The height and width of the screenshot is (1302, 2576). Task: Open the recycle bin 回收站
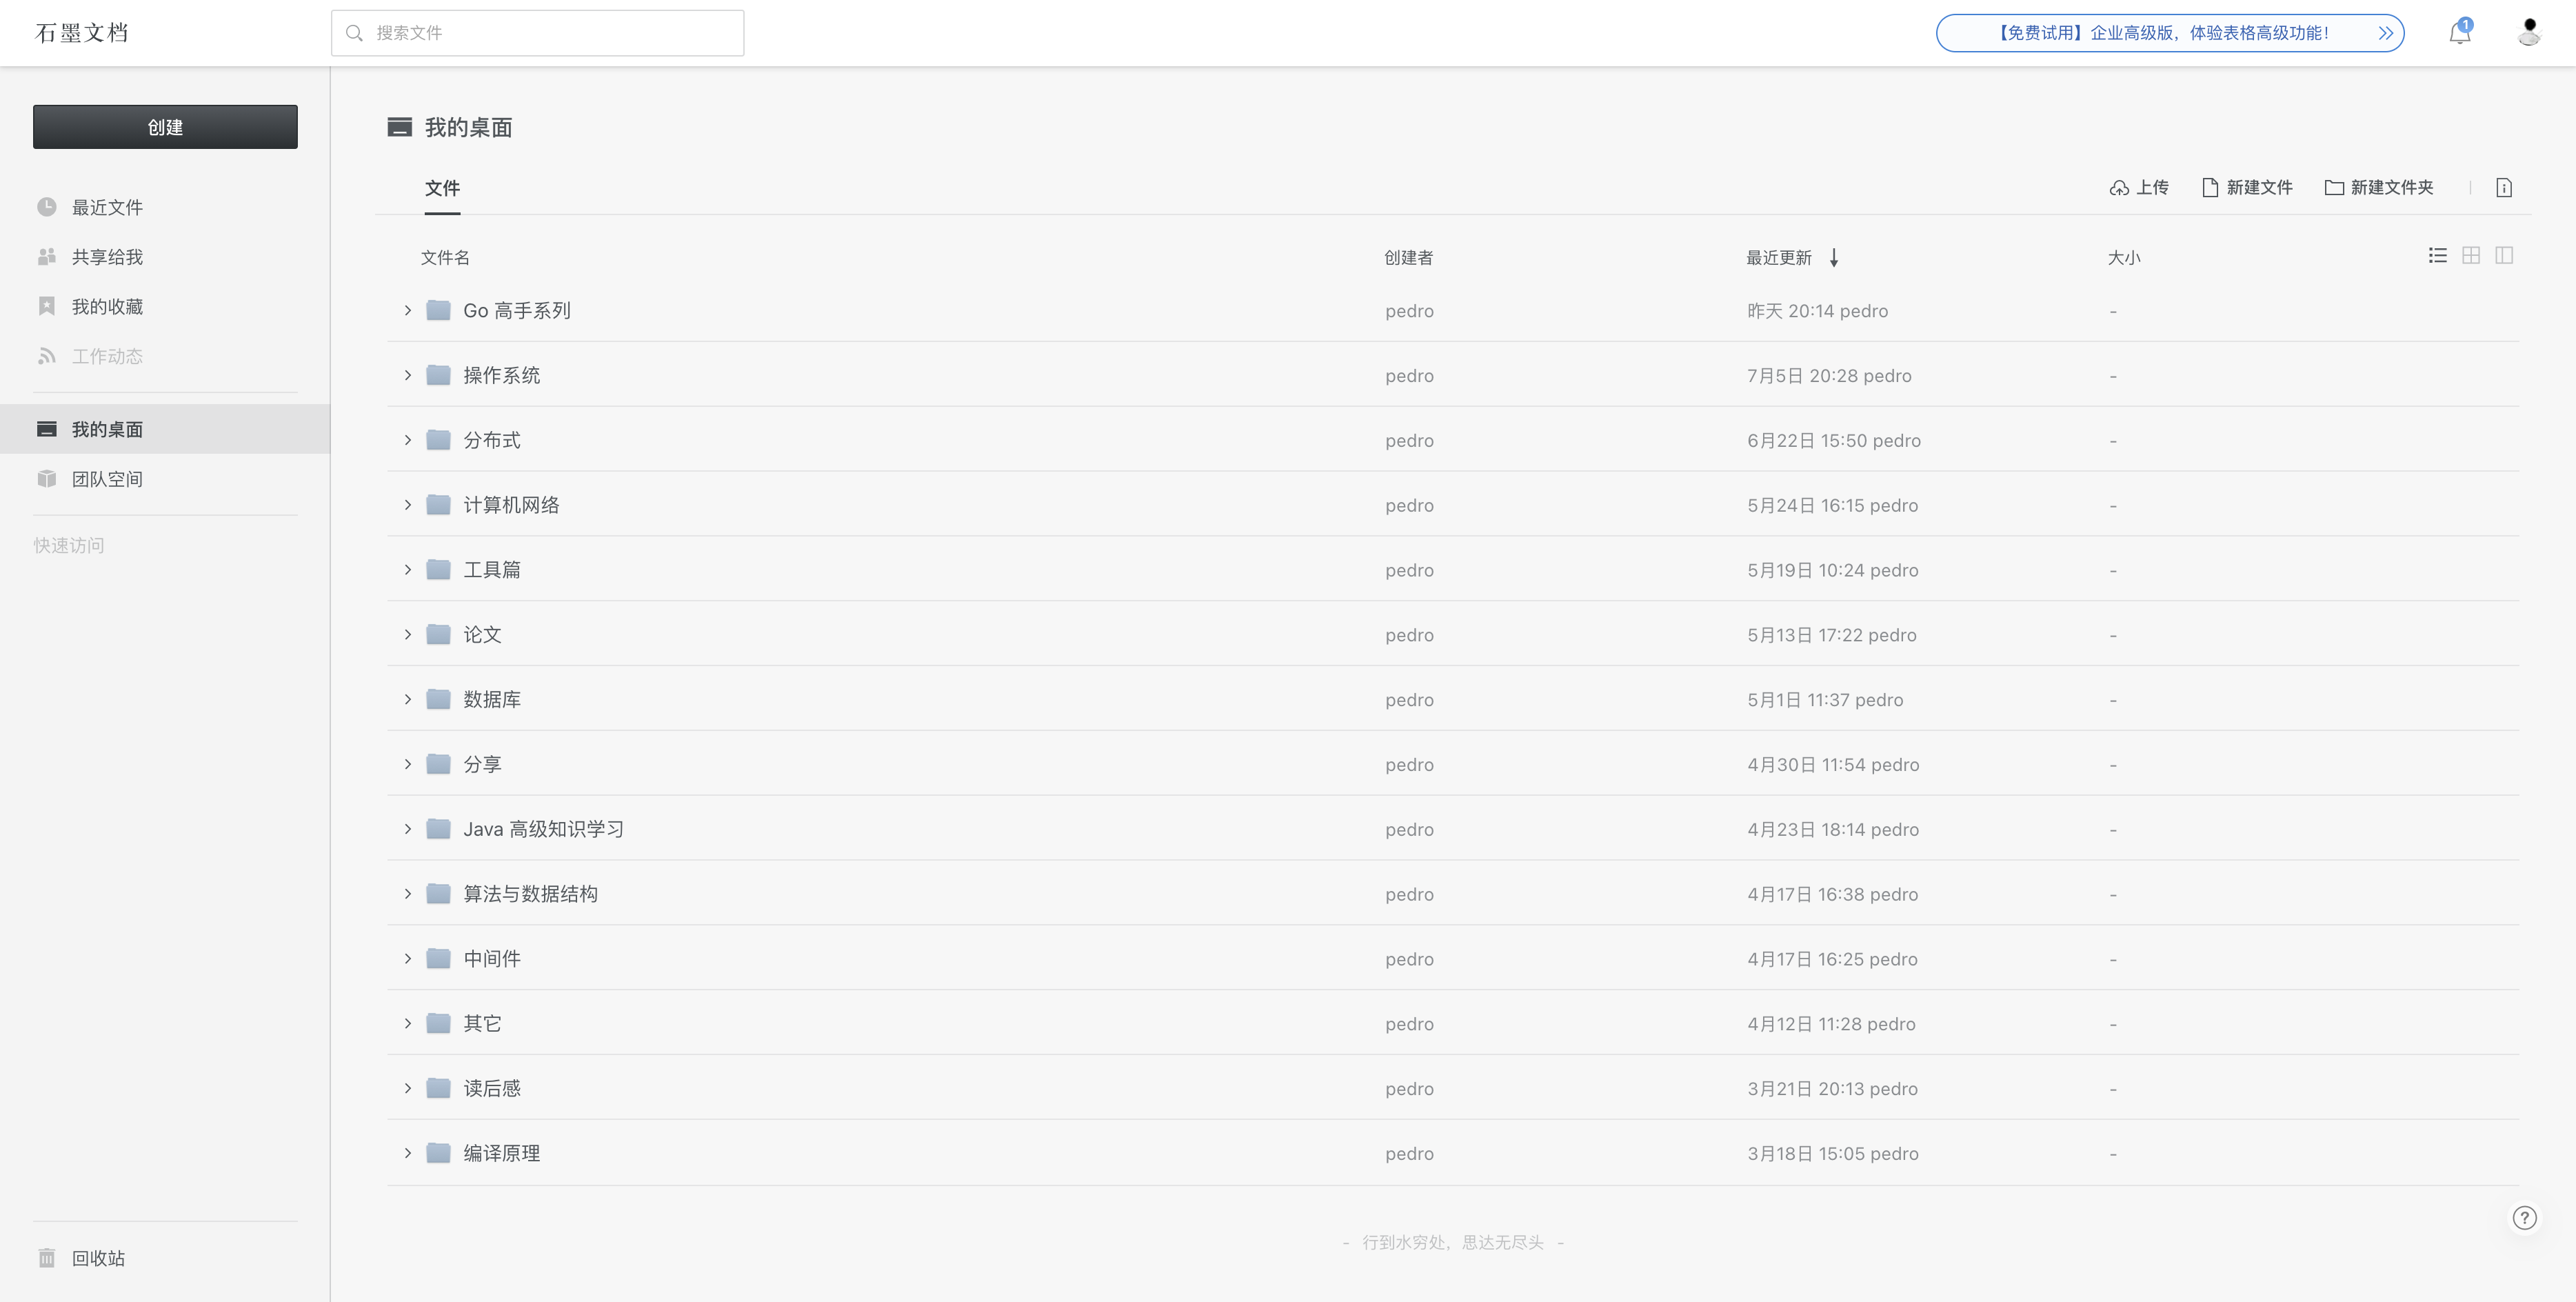tap(97, 1258)
